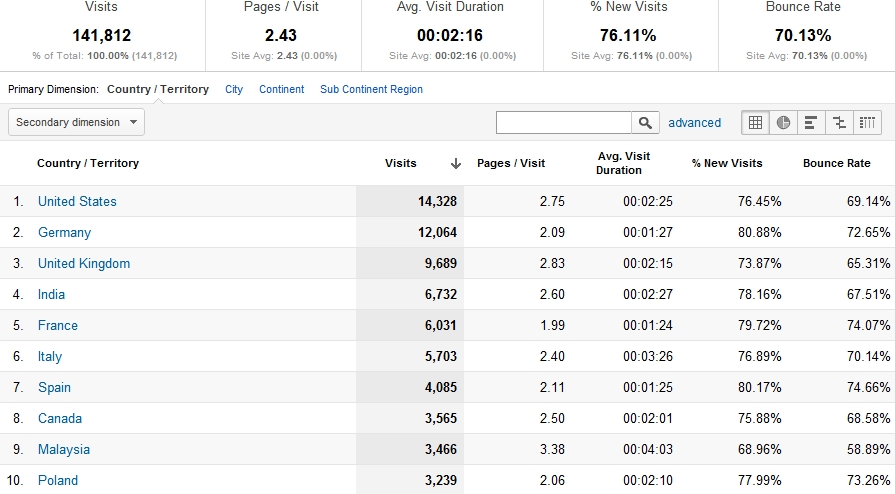Select the Sub Continent Region dimension
The image size is (895, 494).
pyautogui.click(x=371, y=90)
